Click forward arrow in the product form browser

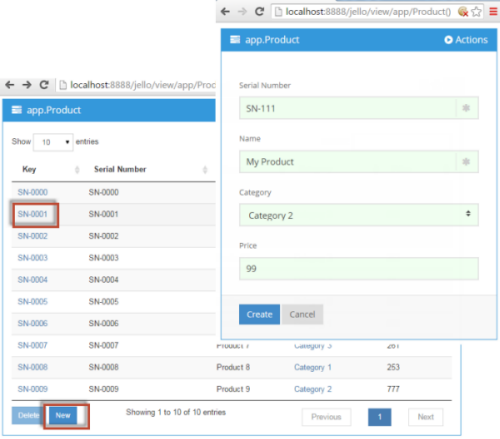pyautogui.click(x=242, y=12)
